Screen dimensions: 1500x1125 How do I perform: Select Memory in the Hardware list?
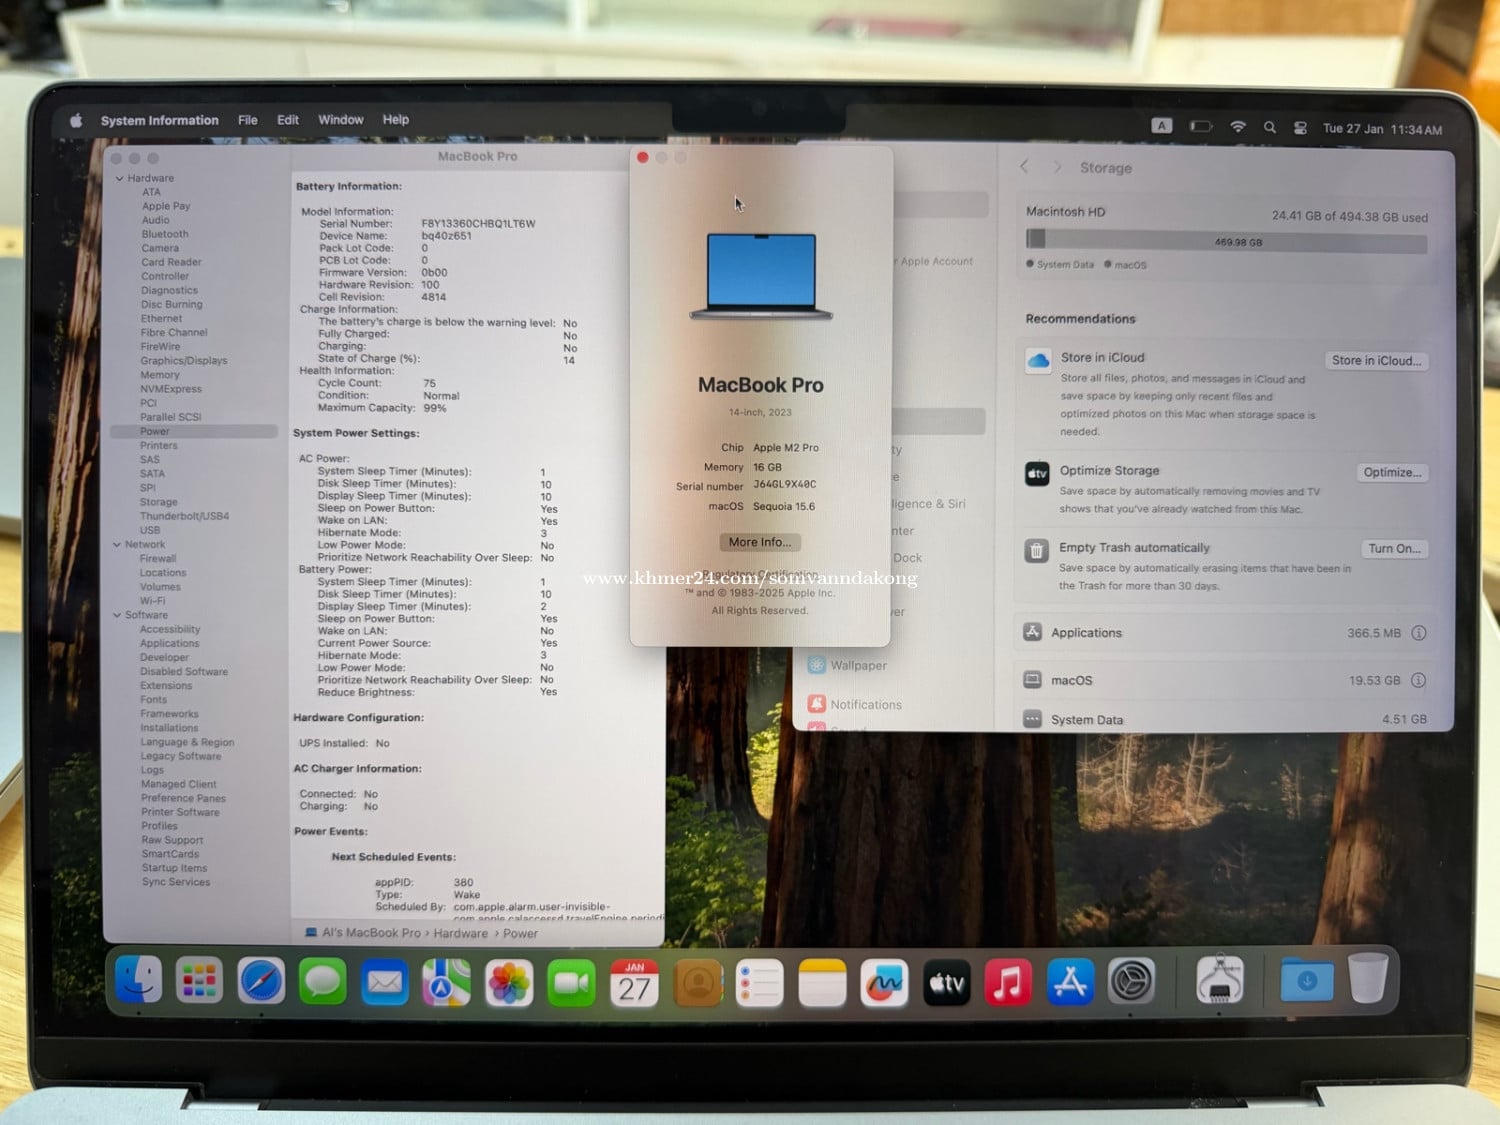click(x=160, y=375)
